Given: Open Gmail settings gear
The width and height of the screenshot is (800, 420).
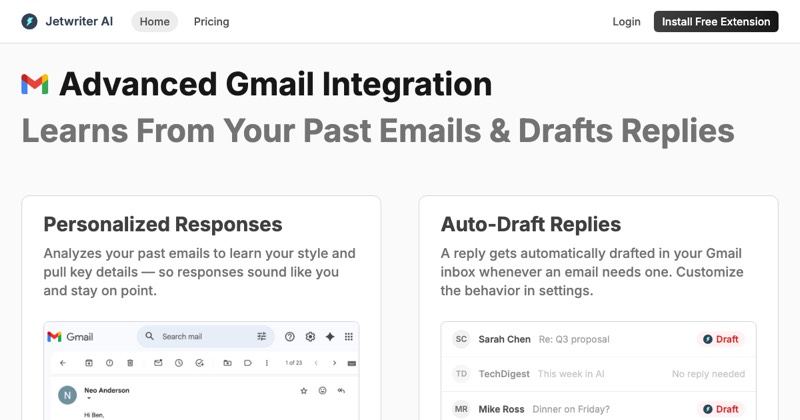Looking at the screenshot, I should [x=310, y=336].
